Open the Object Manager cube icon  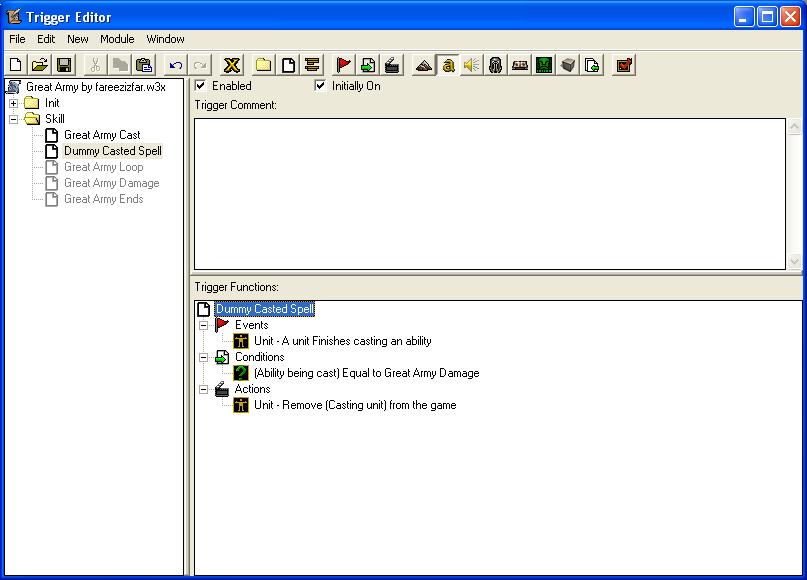(x=568, y=65)
